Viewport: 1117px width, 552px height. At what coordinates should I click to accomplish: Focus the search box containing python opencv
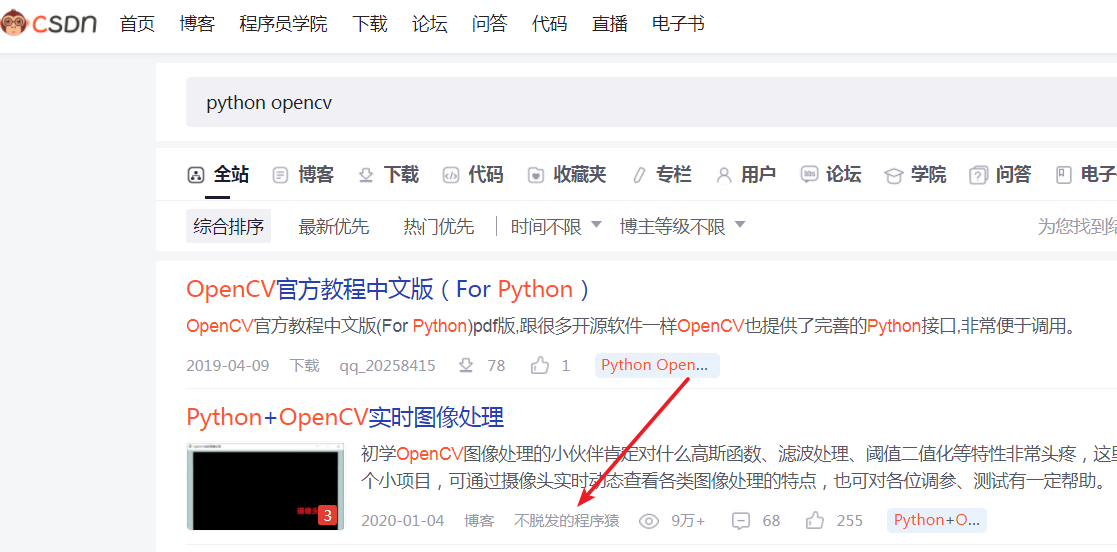coord(651,103)
